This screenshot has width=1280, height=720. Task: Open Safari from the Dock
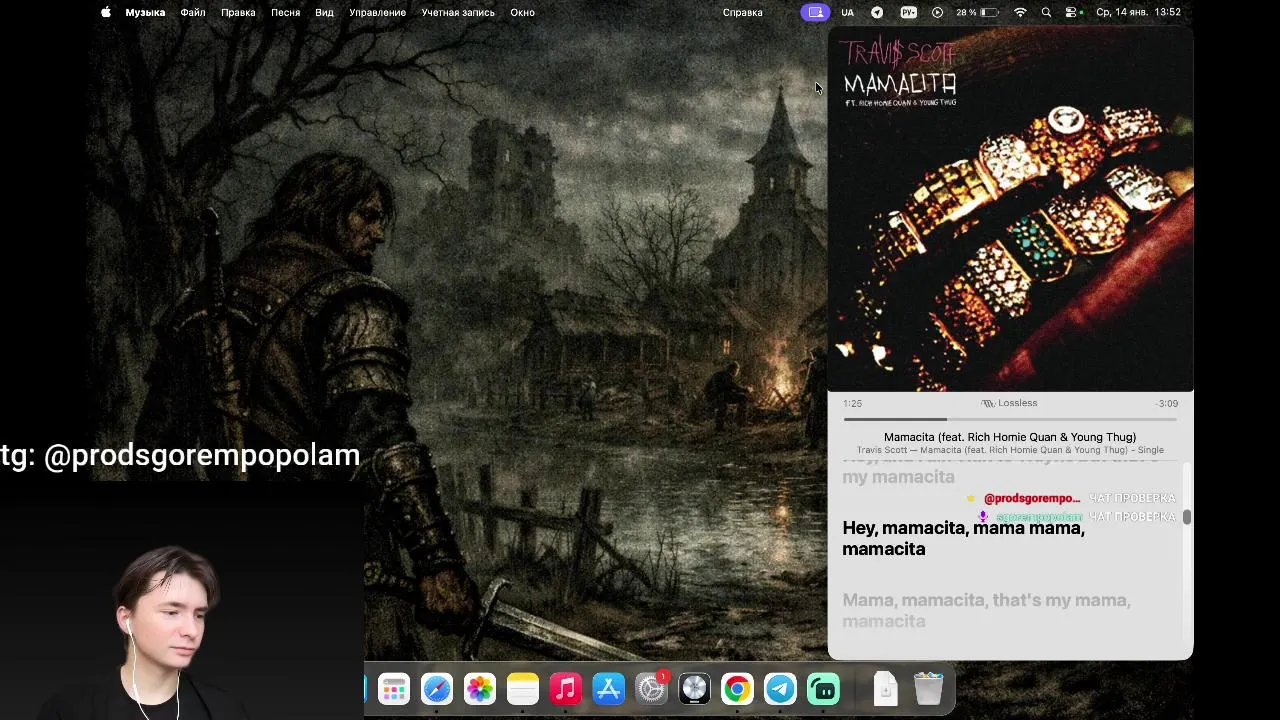click(x=437, y=689)
